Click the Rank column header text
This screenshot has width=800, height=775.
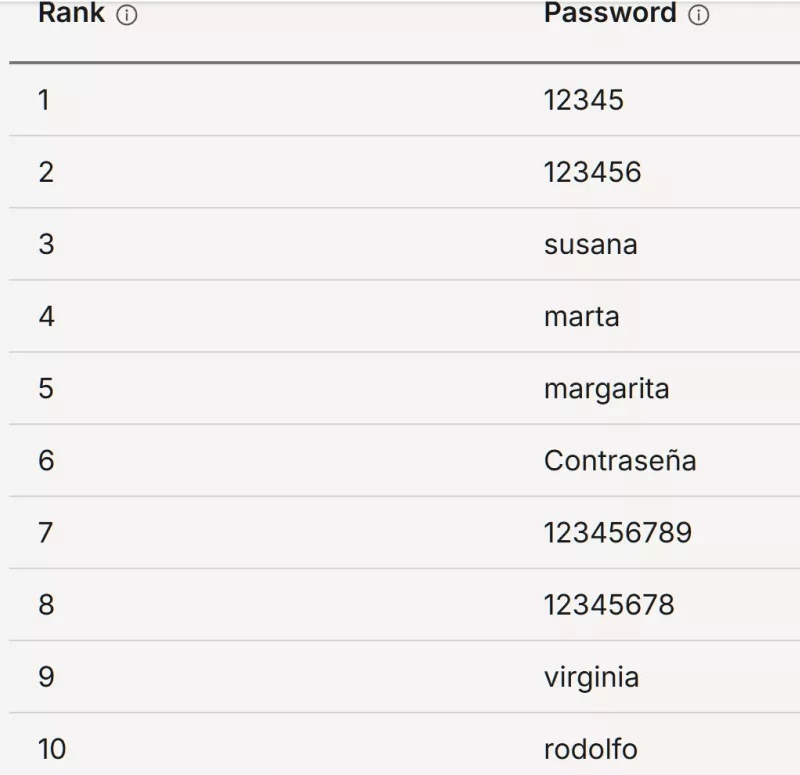click(x=71, y=15)
